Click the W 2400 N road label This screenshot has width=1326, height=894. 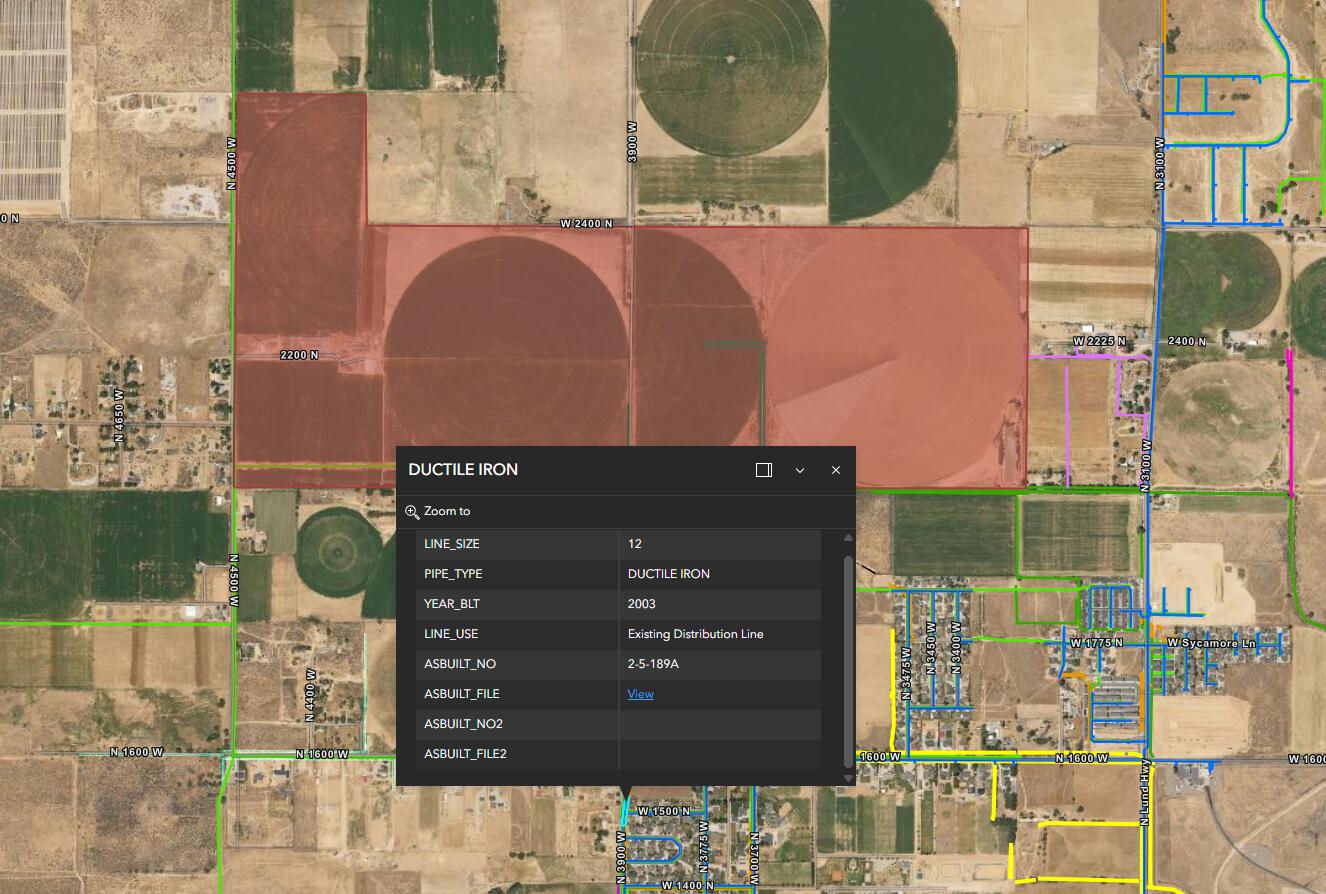pos(586,223)
